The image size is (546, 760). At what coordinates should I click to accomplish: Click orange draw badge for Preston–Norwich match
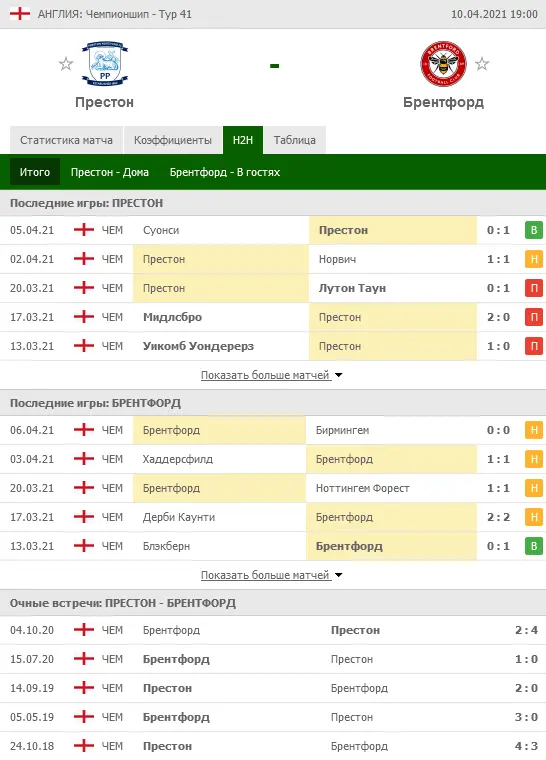coord(534,259)
